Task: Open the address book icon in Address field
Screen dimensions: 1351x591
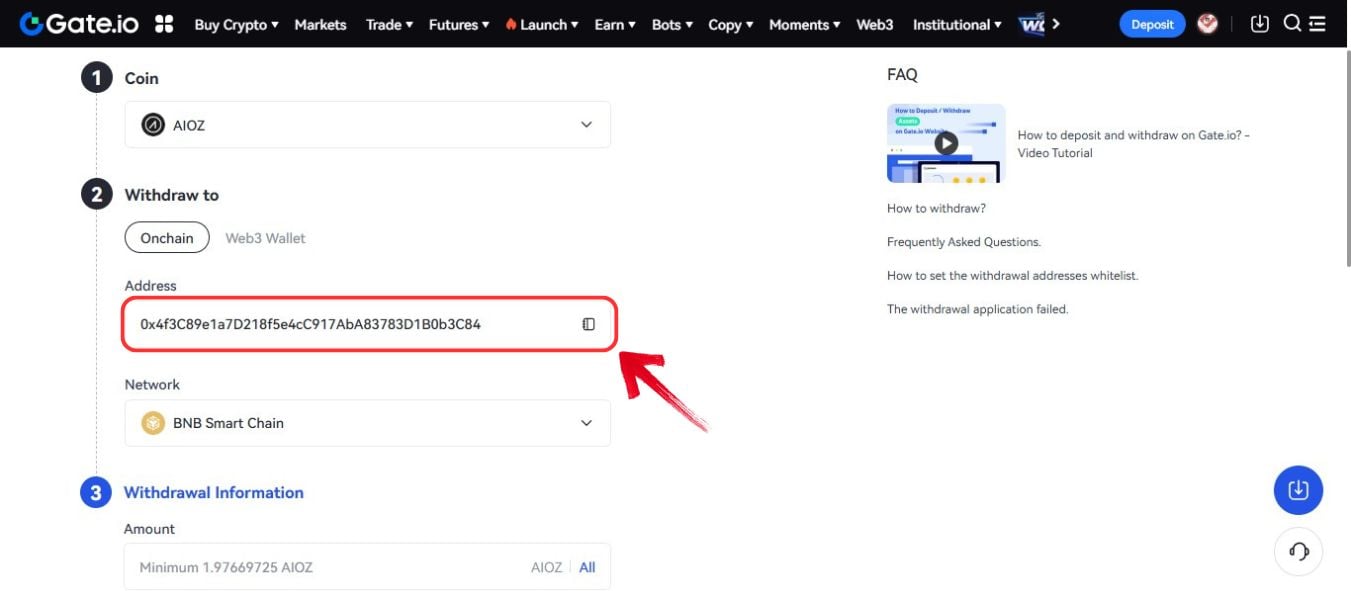Action: tap(589, 324)
